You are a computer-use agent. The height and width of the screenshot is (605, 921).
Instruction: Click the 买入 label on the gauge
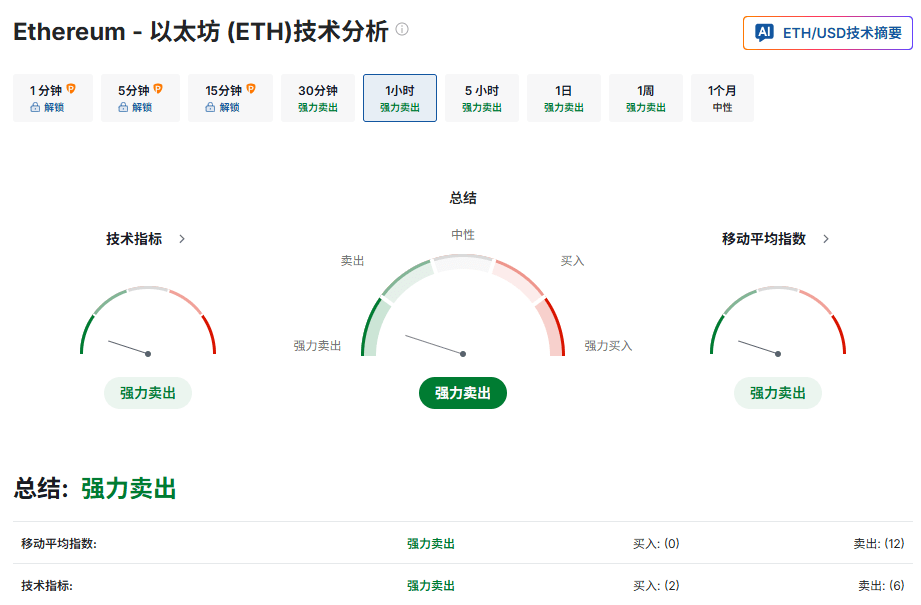[572, 261]
